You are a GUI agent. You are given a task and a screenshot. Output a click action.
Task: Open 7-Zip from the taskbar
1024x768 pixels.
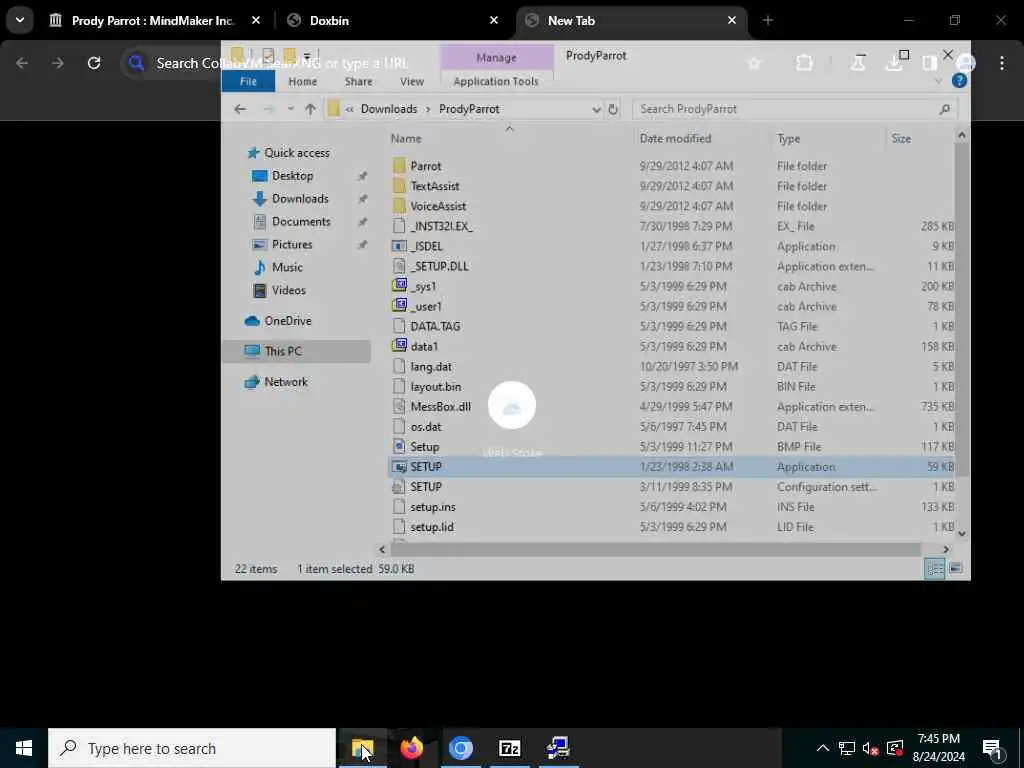(509, 748)
